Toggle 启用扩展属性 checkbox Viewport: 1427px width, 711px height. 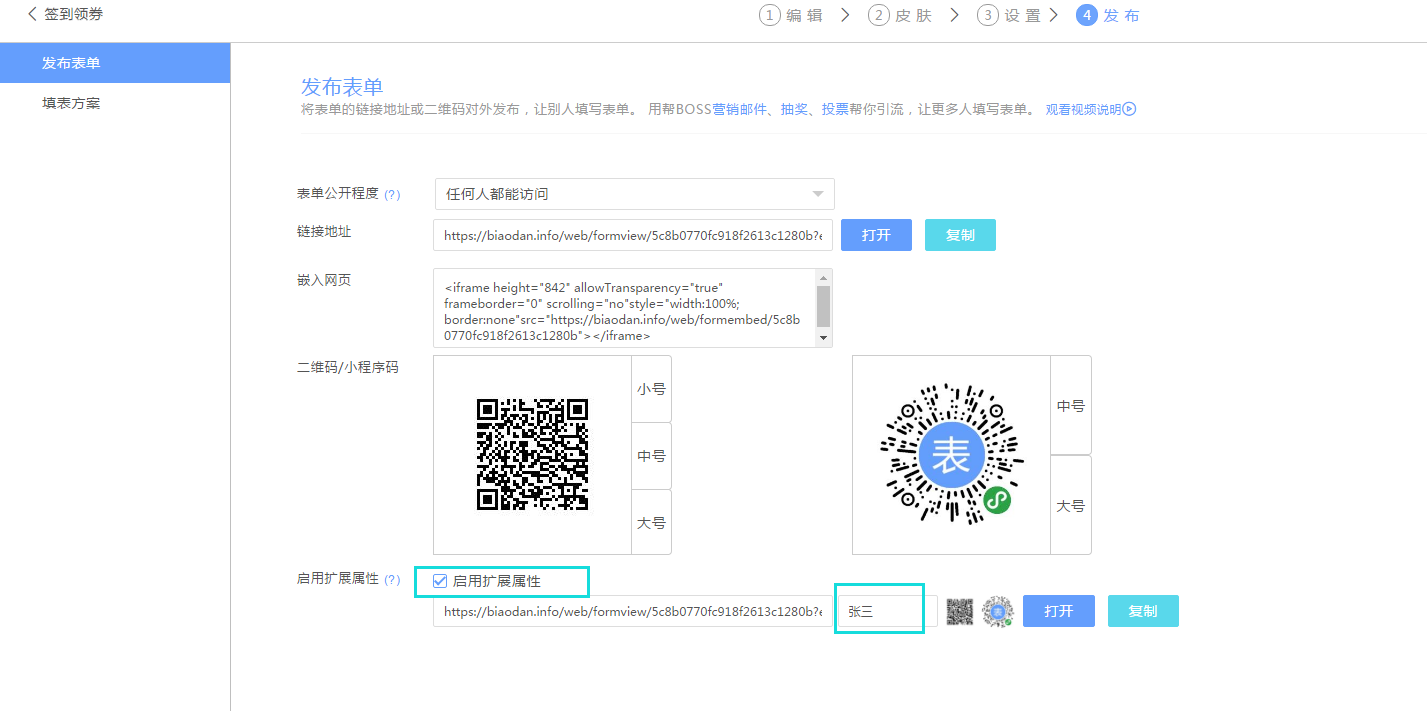click(x=440, y=580)
